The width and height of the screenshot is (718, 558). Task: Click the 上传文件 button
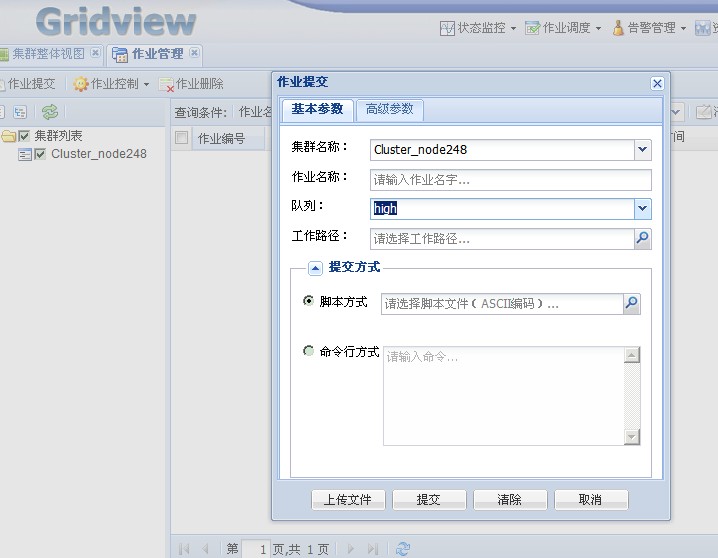click(348, 499)
